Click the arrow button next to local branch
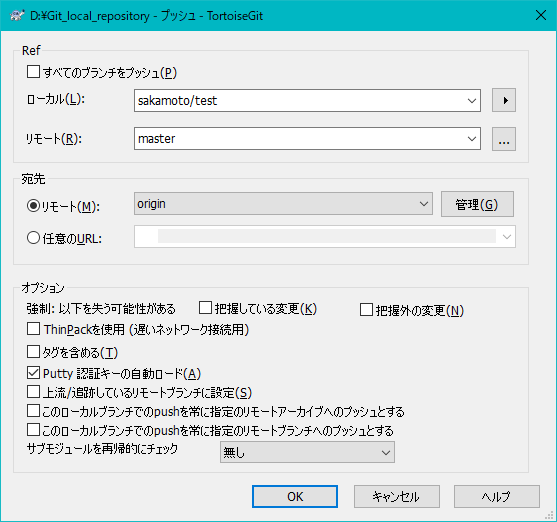Viewport: 557px width, 522px height. [x=504, y=100]
